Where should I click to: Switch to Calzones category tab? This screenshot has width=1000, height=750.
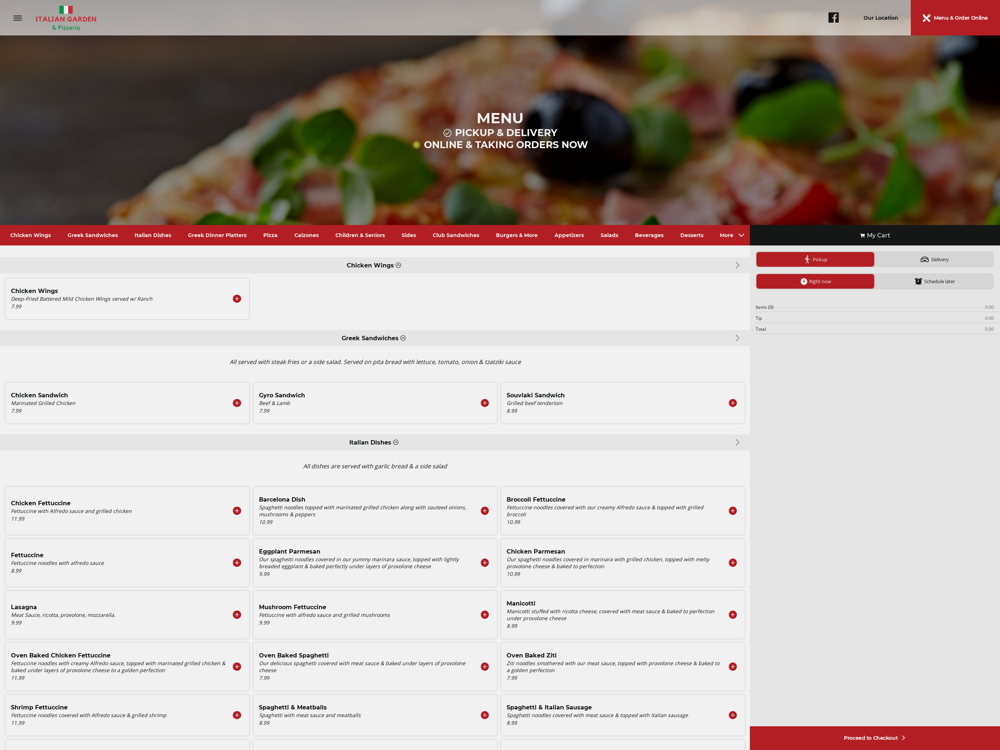tap(306, 235)
